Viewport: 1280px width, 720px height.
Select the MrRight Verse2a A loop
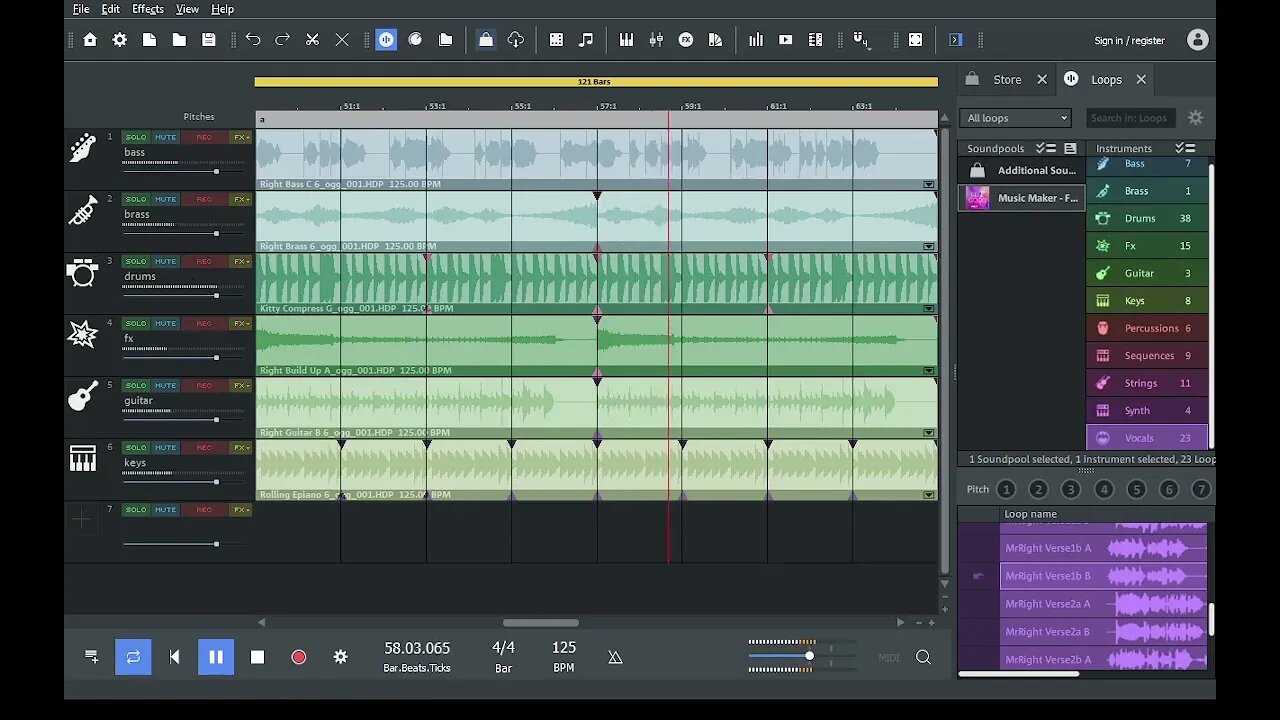click(1103, 604)
